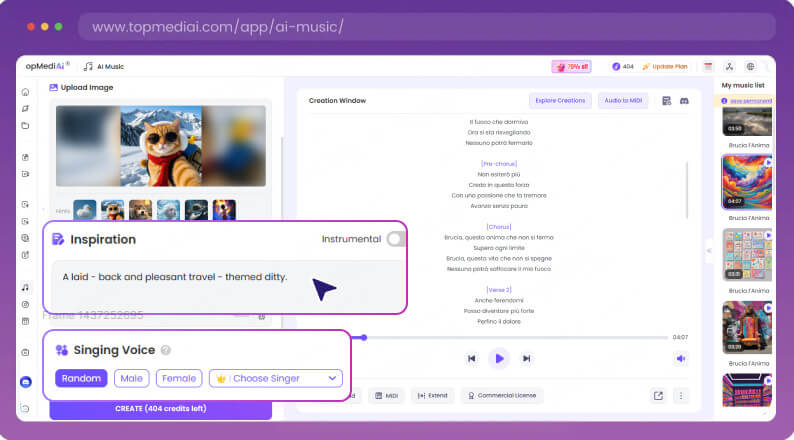
Task: Select the Random singing voice option
Action: [81, 378]
